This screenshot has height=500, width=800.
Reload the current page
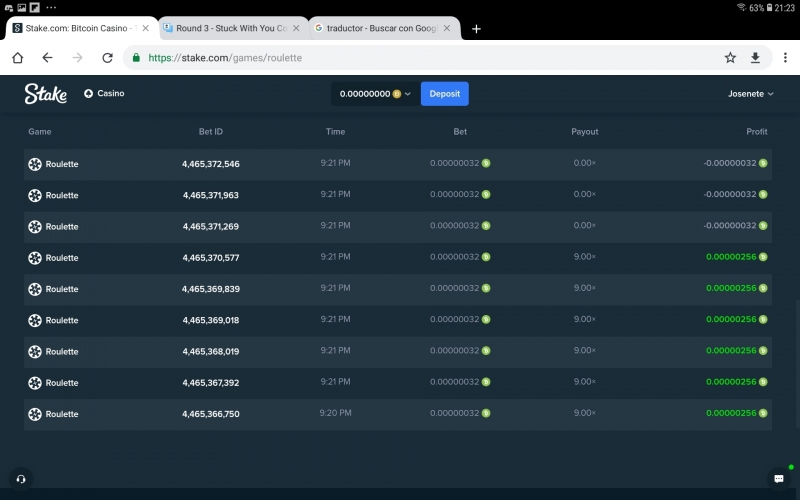[x=107, y=58]
